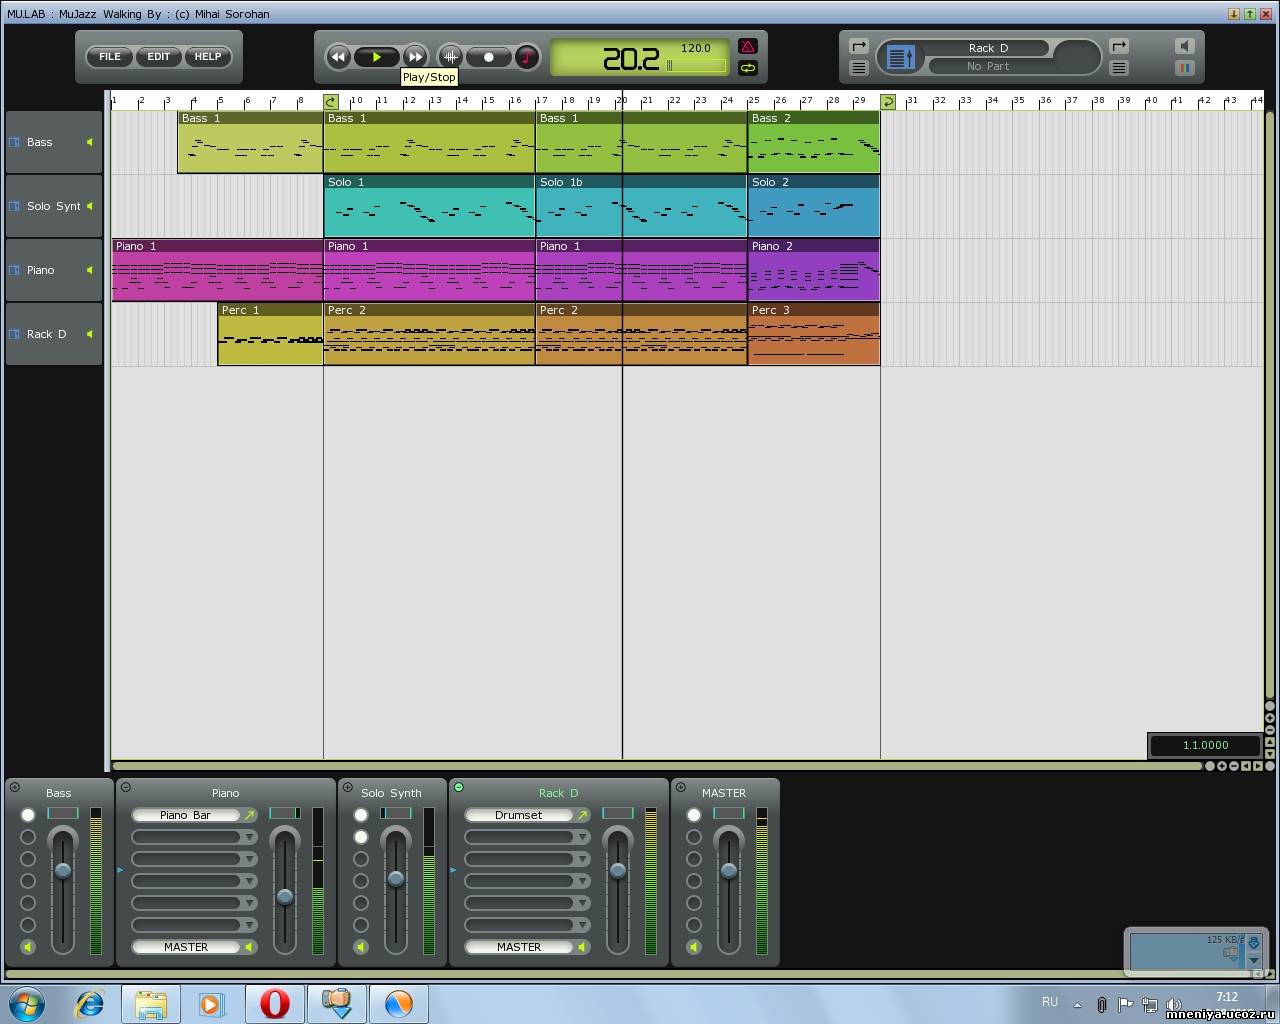Click the speaker icon in top right panel

click(x=1184, y=46)
